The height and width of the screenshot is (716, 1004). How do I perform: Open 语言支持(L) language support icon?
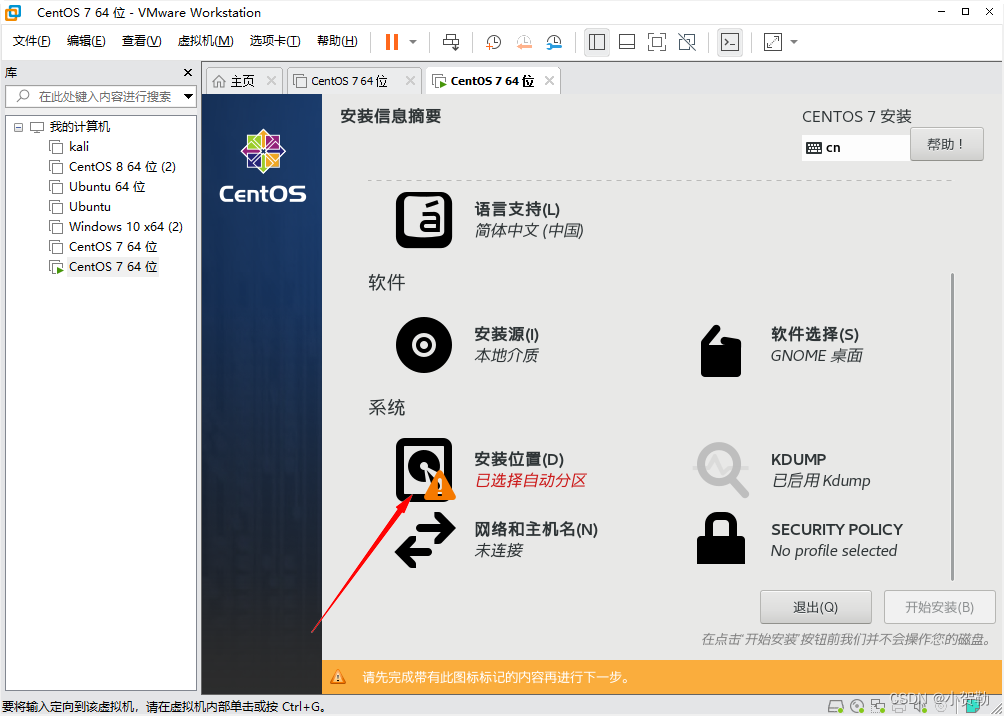tap(424, 220)
